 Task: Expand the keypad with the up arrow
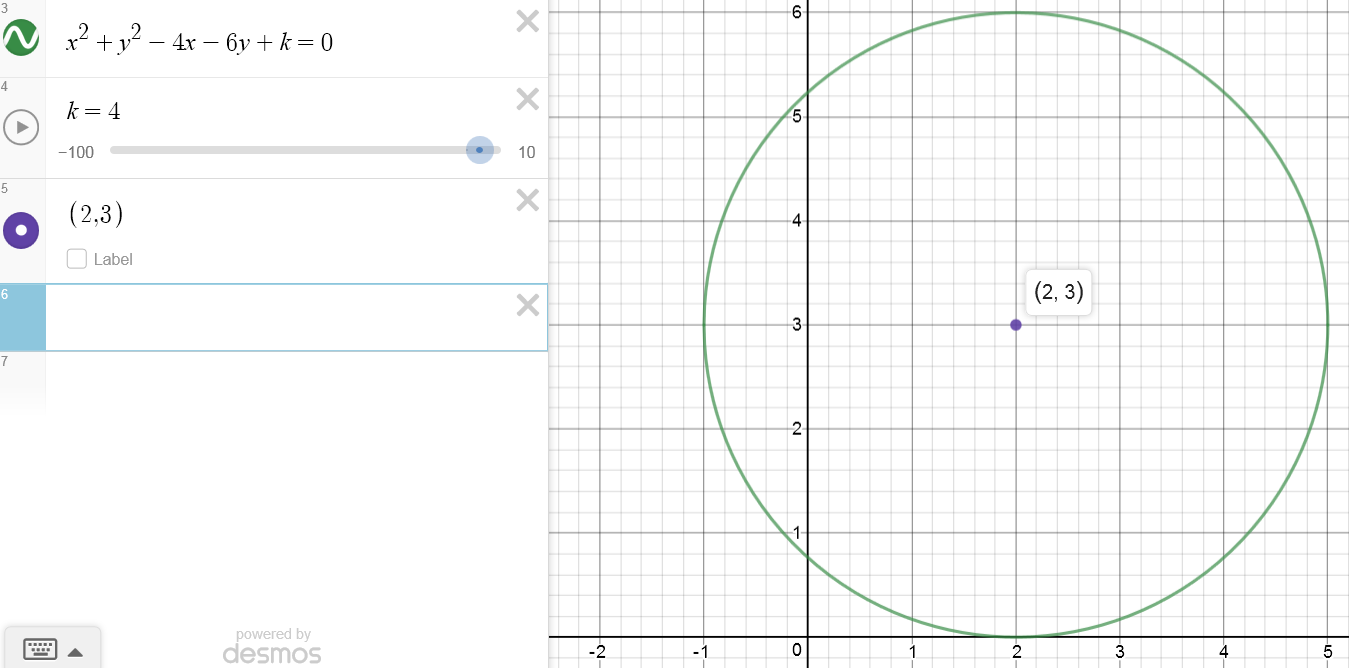point(75,652)
